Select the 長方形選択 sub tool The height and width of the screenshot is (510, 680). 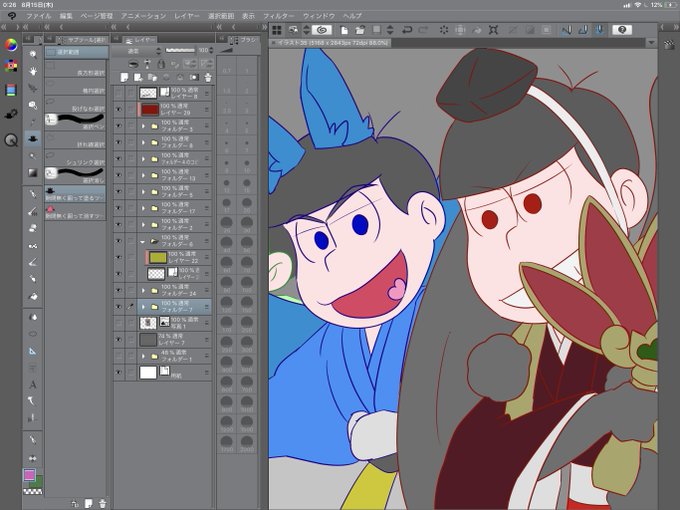(75, 69)
